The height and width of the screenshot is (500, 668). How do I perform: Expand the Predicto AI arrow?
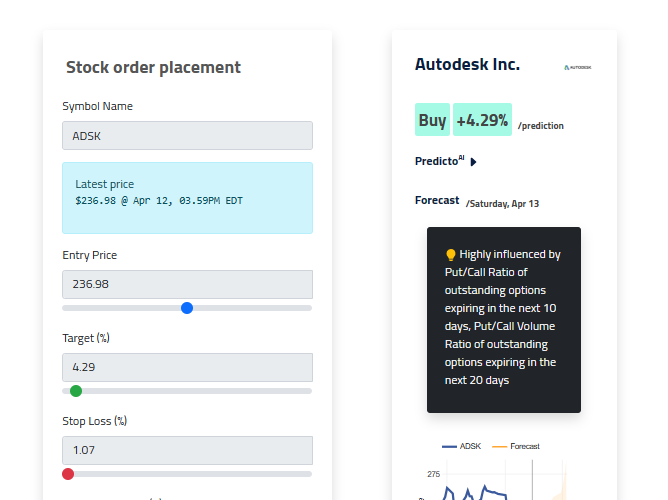[473, 162]
